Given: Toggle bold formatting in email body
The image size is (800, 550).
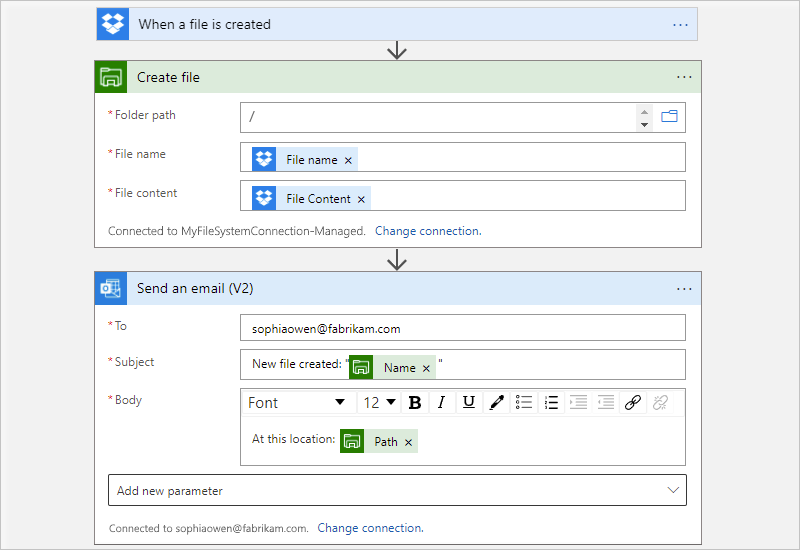Looking at the screenshot, I should click(415, 403).
